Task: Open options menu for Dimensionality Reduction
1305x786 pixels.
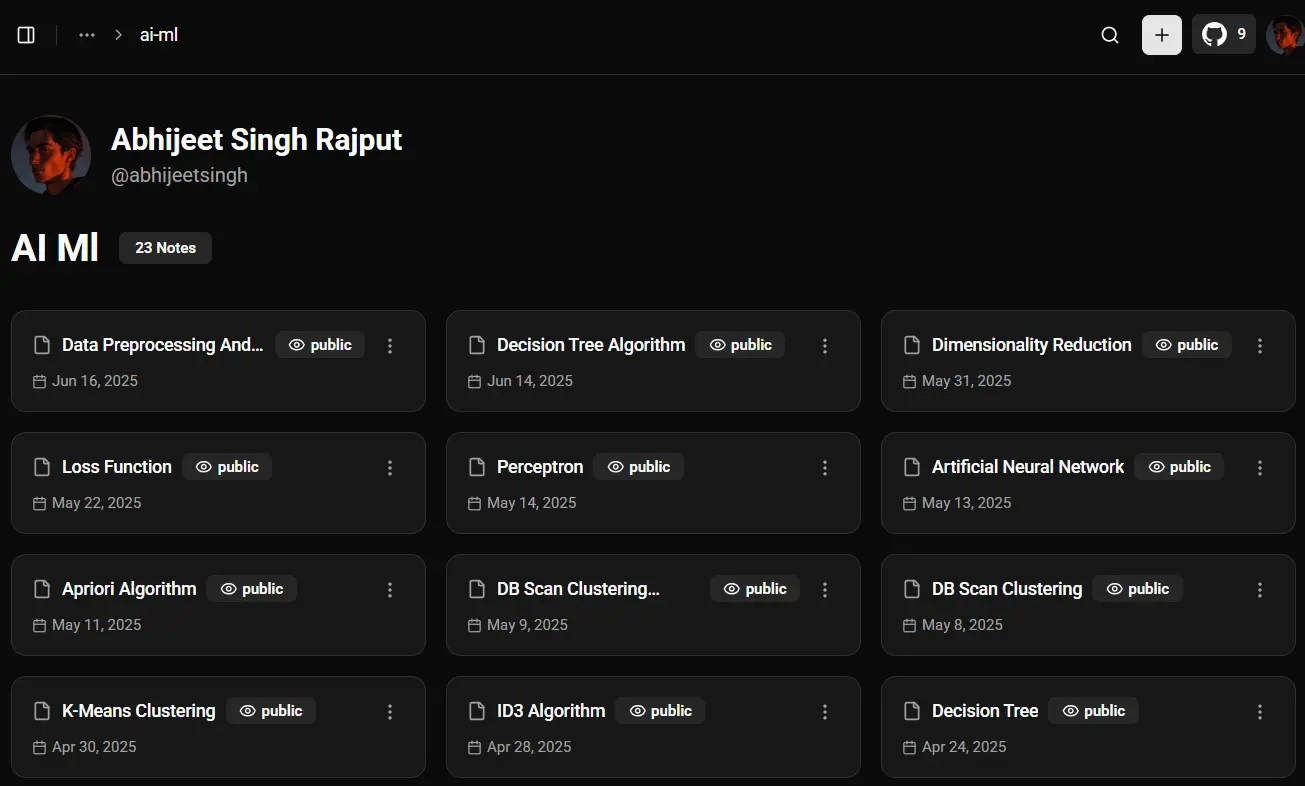Action: click(1260, 346)
